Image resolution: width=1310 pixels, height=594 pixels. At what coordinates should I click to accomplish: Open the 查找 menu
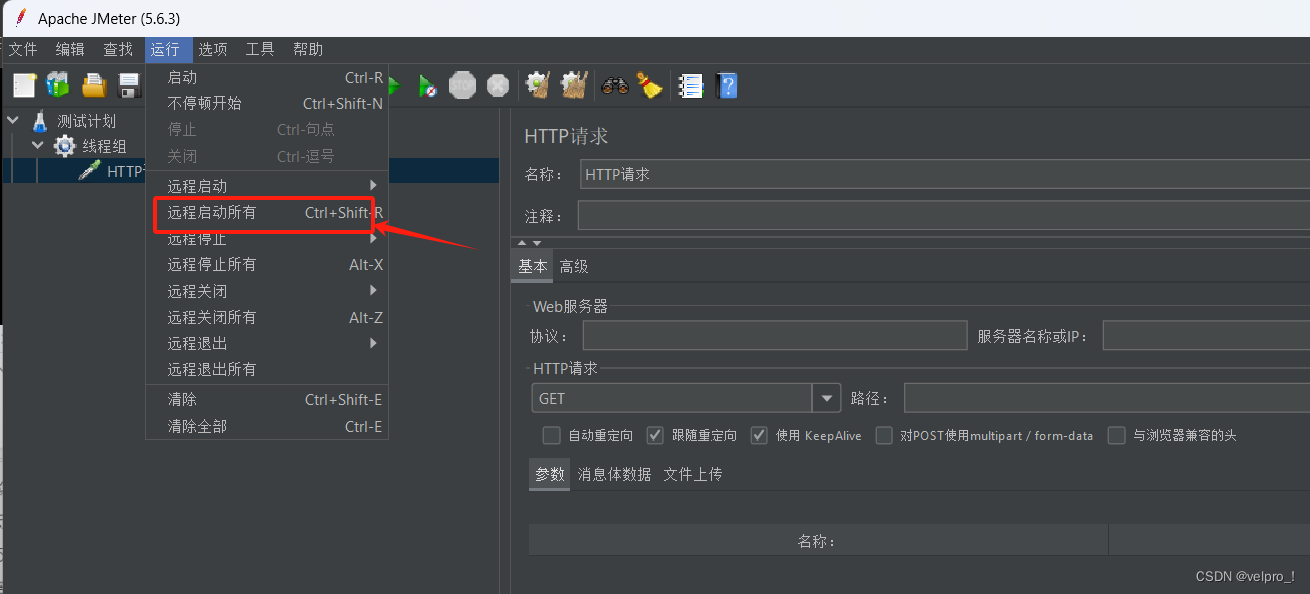(118, 49)
